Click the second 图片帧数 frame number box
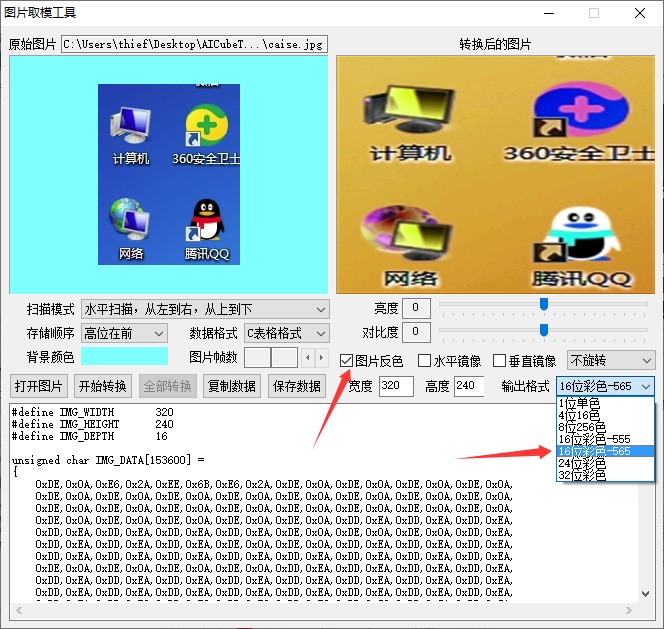The height and width of the screenshot is (629, 664). (x=284, y=357)
